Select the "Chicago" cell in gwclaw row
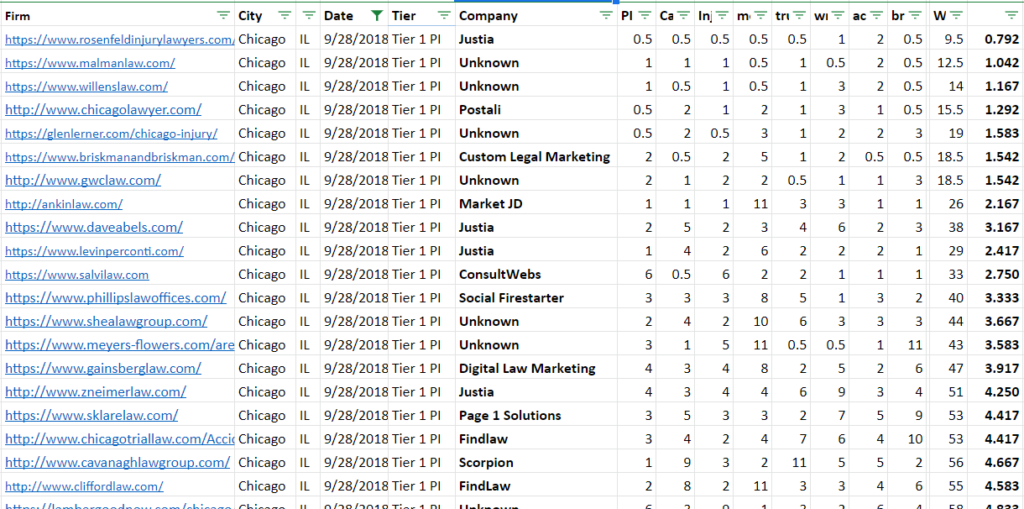The height and width of the screenshot is (509, 1024). (x=262, y=180)
